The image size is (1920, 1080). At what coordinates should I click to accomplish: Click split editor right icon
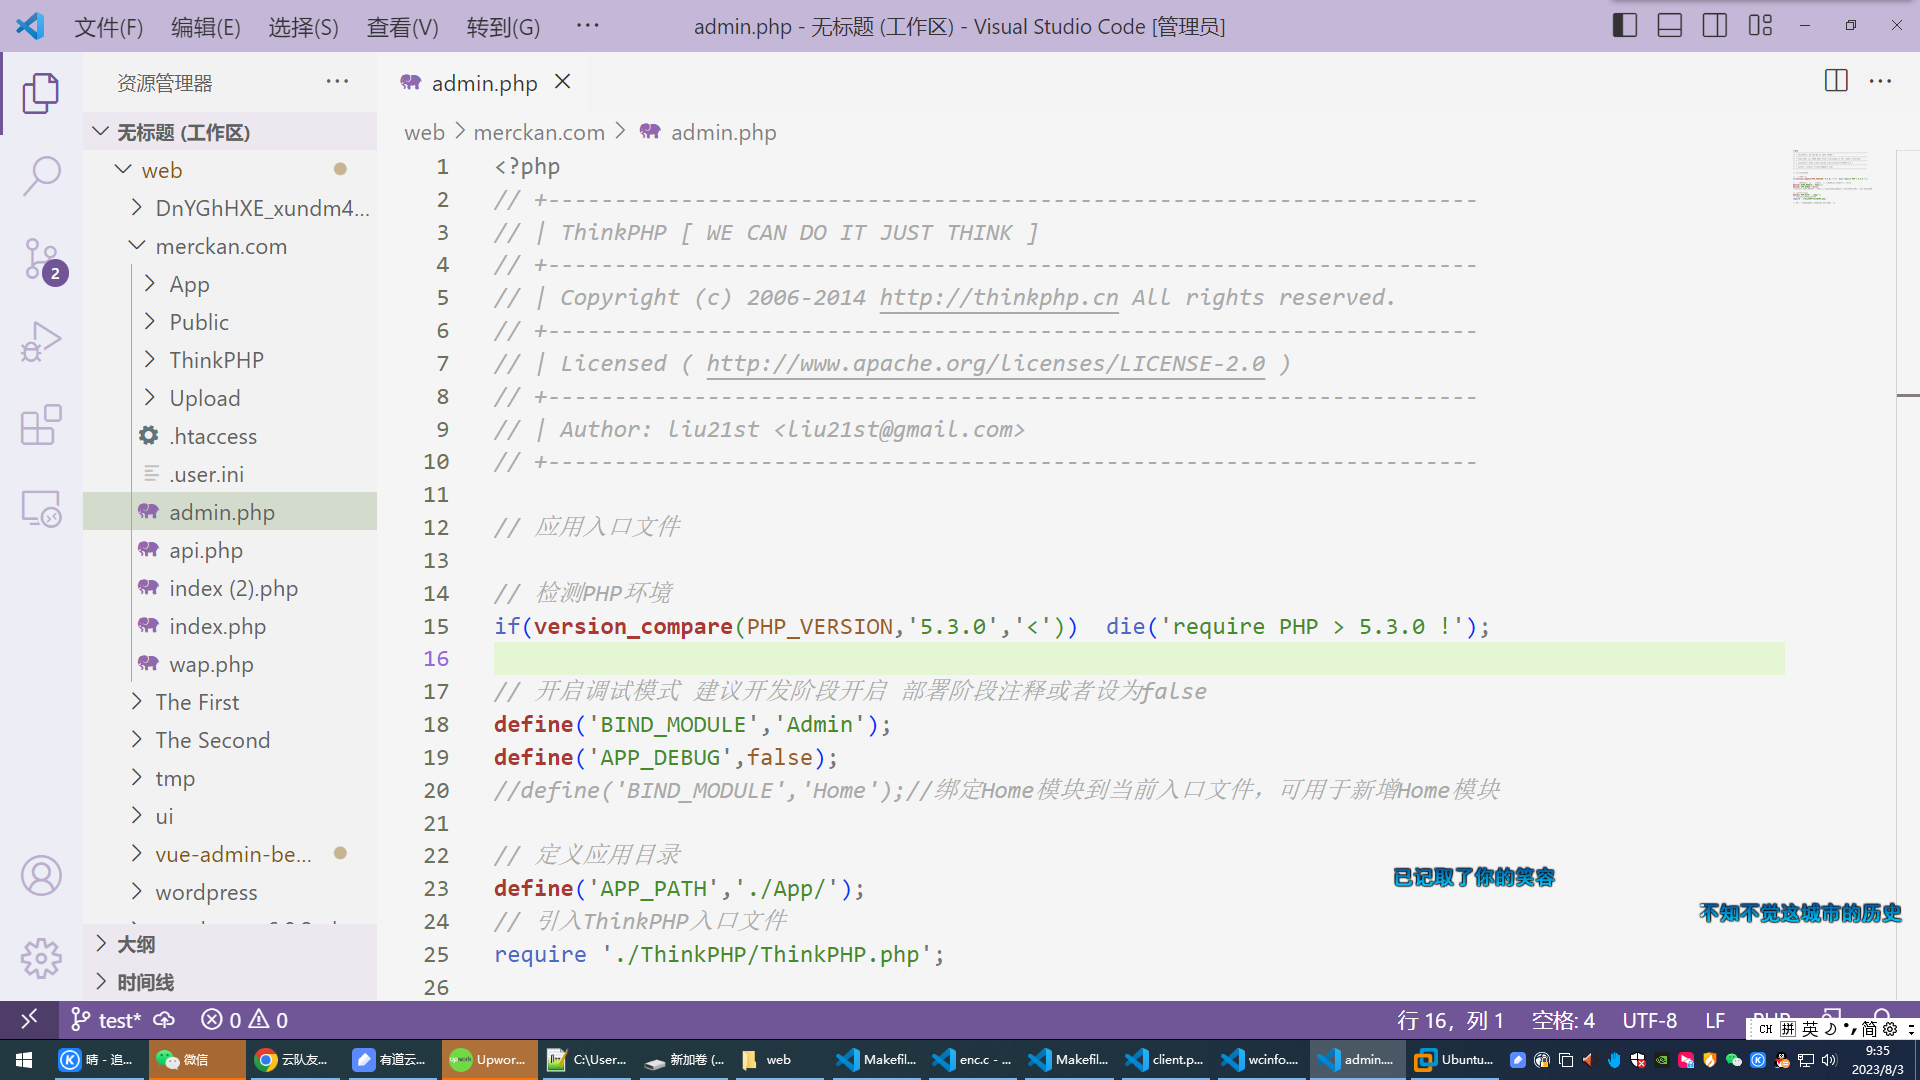pyautogui.click(x=1836, y=81)
